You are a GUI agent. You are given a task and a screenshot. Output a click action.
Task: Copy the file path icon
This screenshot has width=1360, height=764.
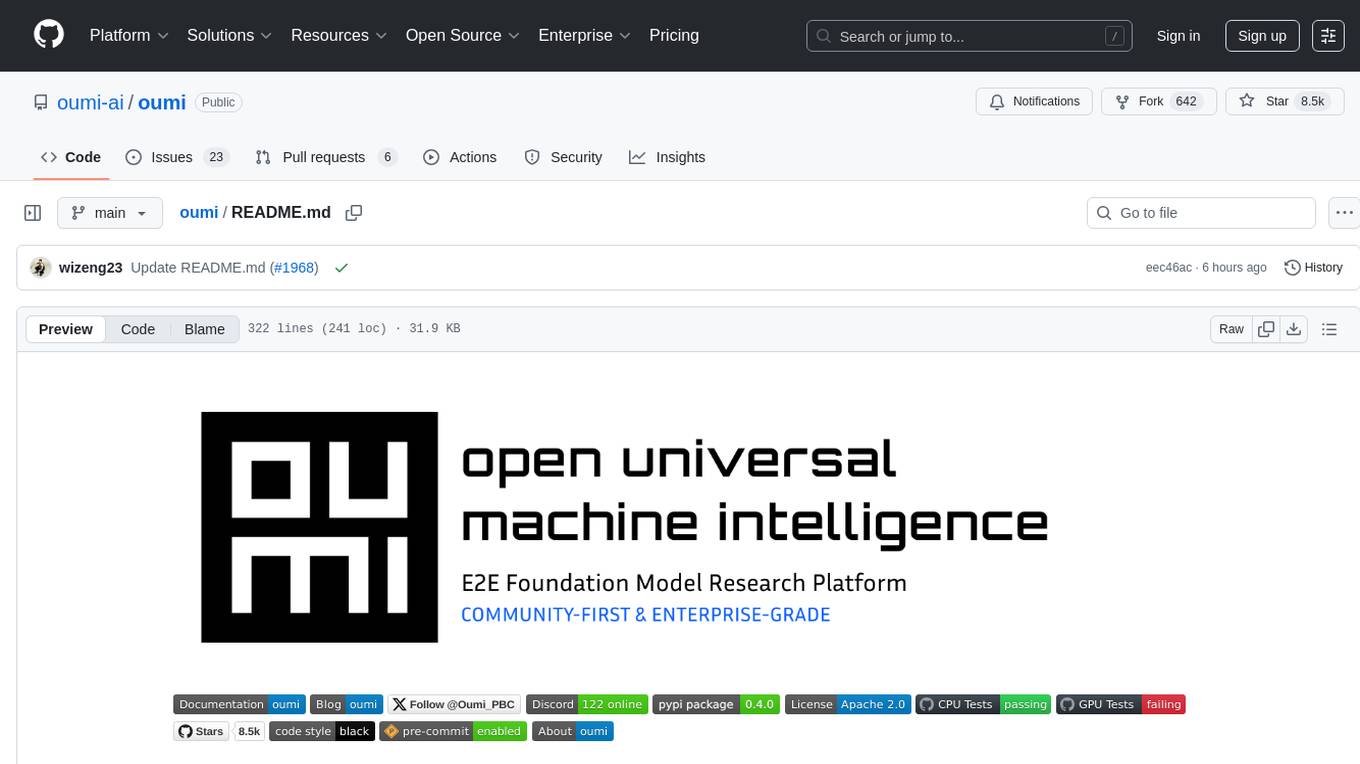point(353,213)
